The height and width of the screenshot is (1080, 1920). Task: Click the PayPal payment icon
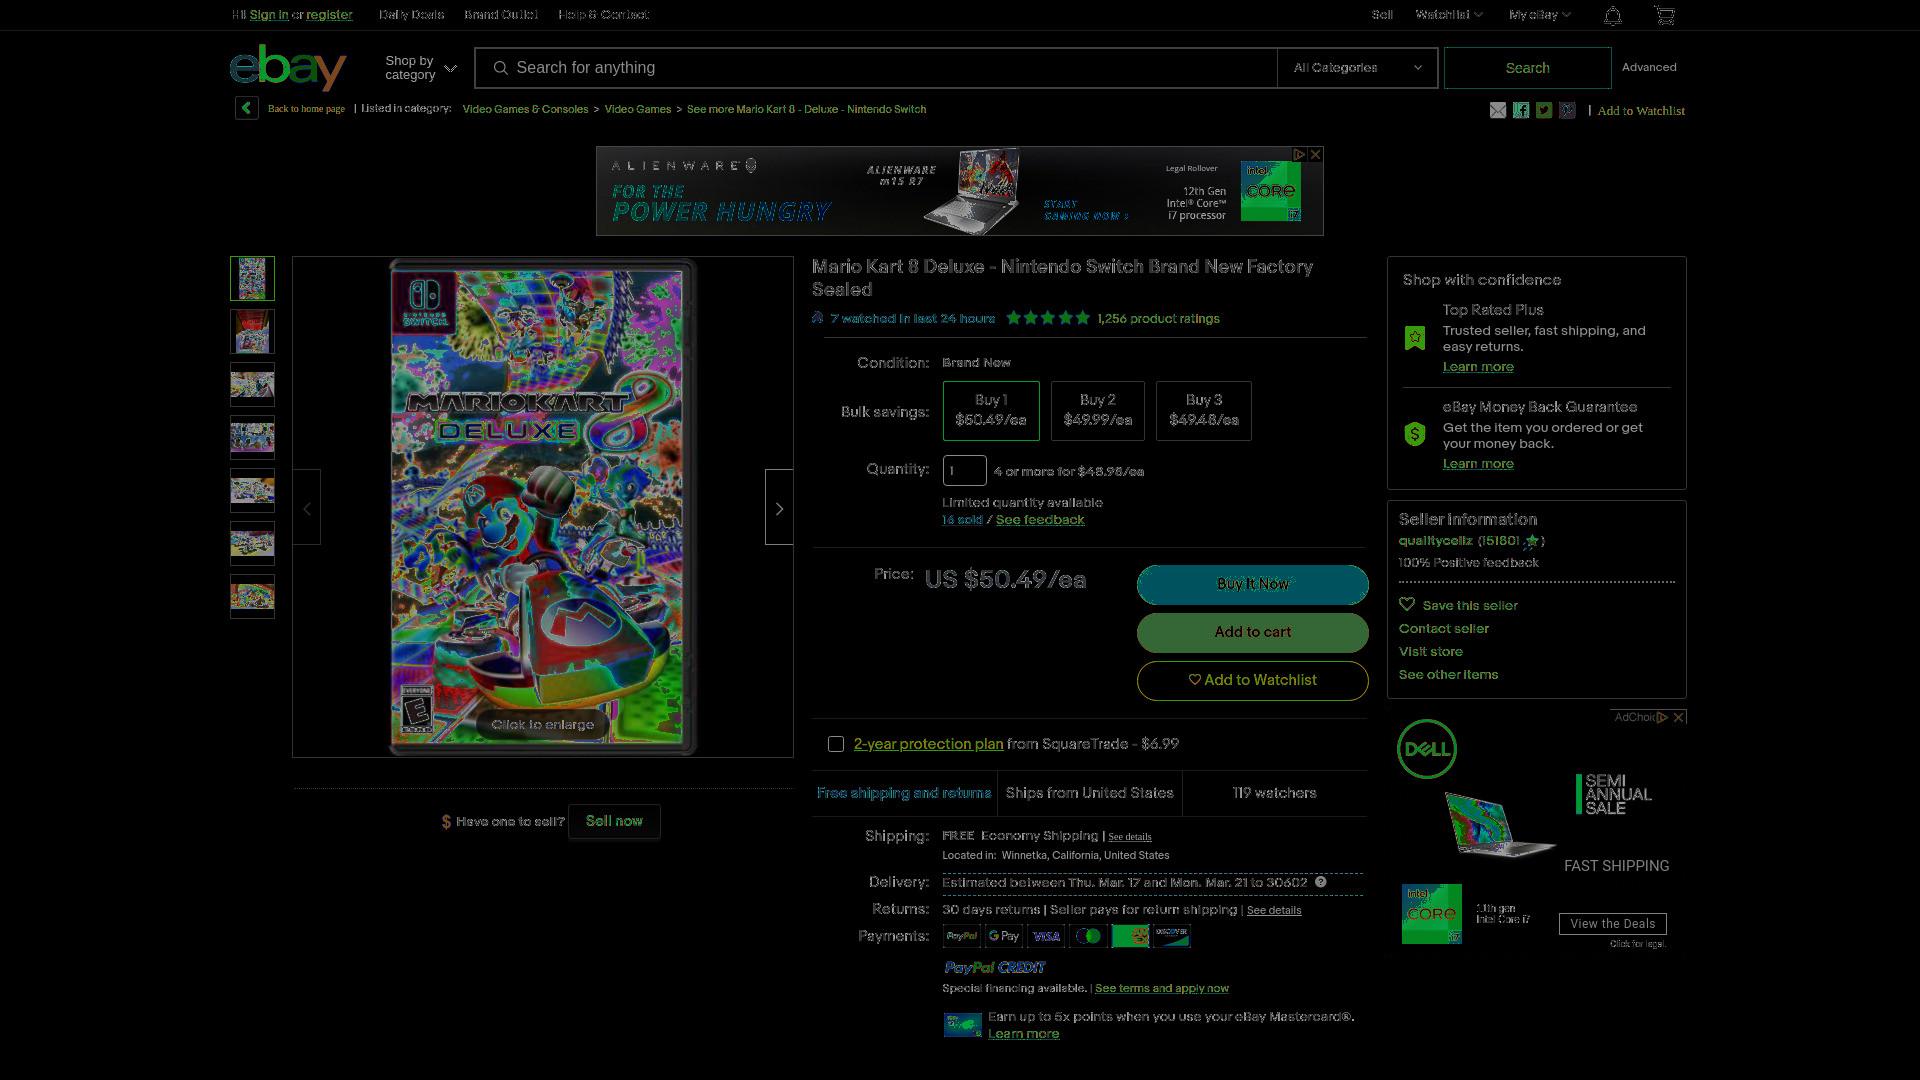pyautogui.click(x=961, y=936)
